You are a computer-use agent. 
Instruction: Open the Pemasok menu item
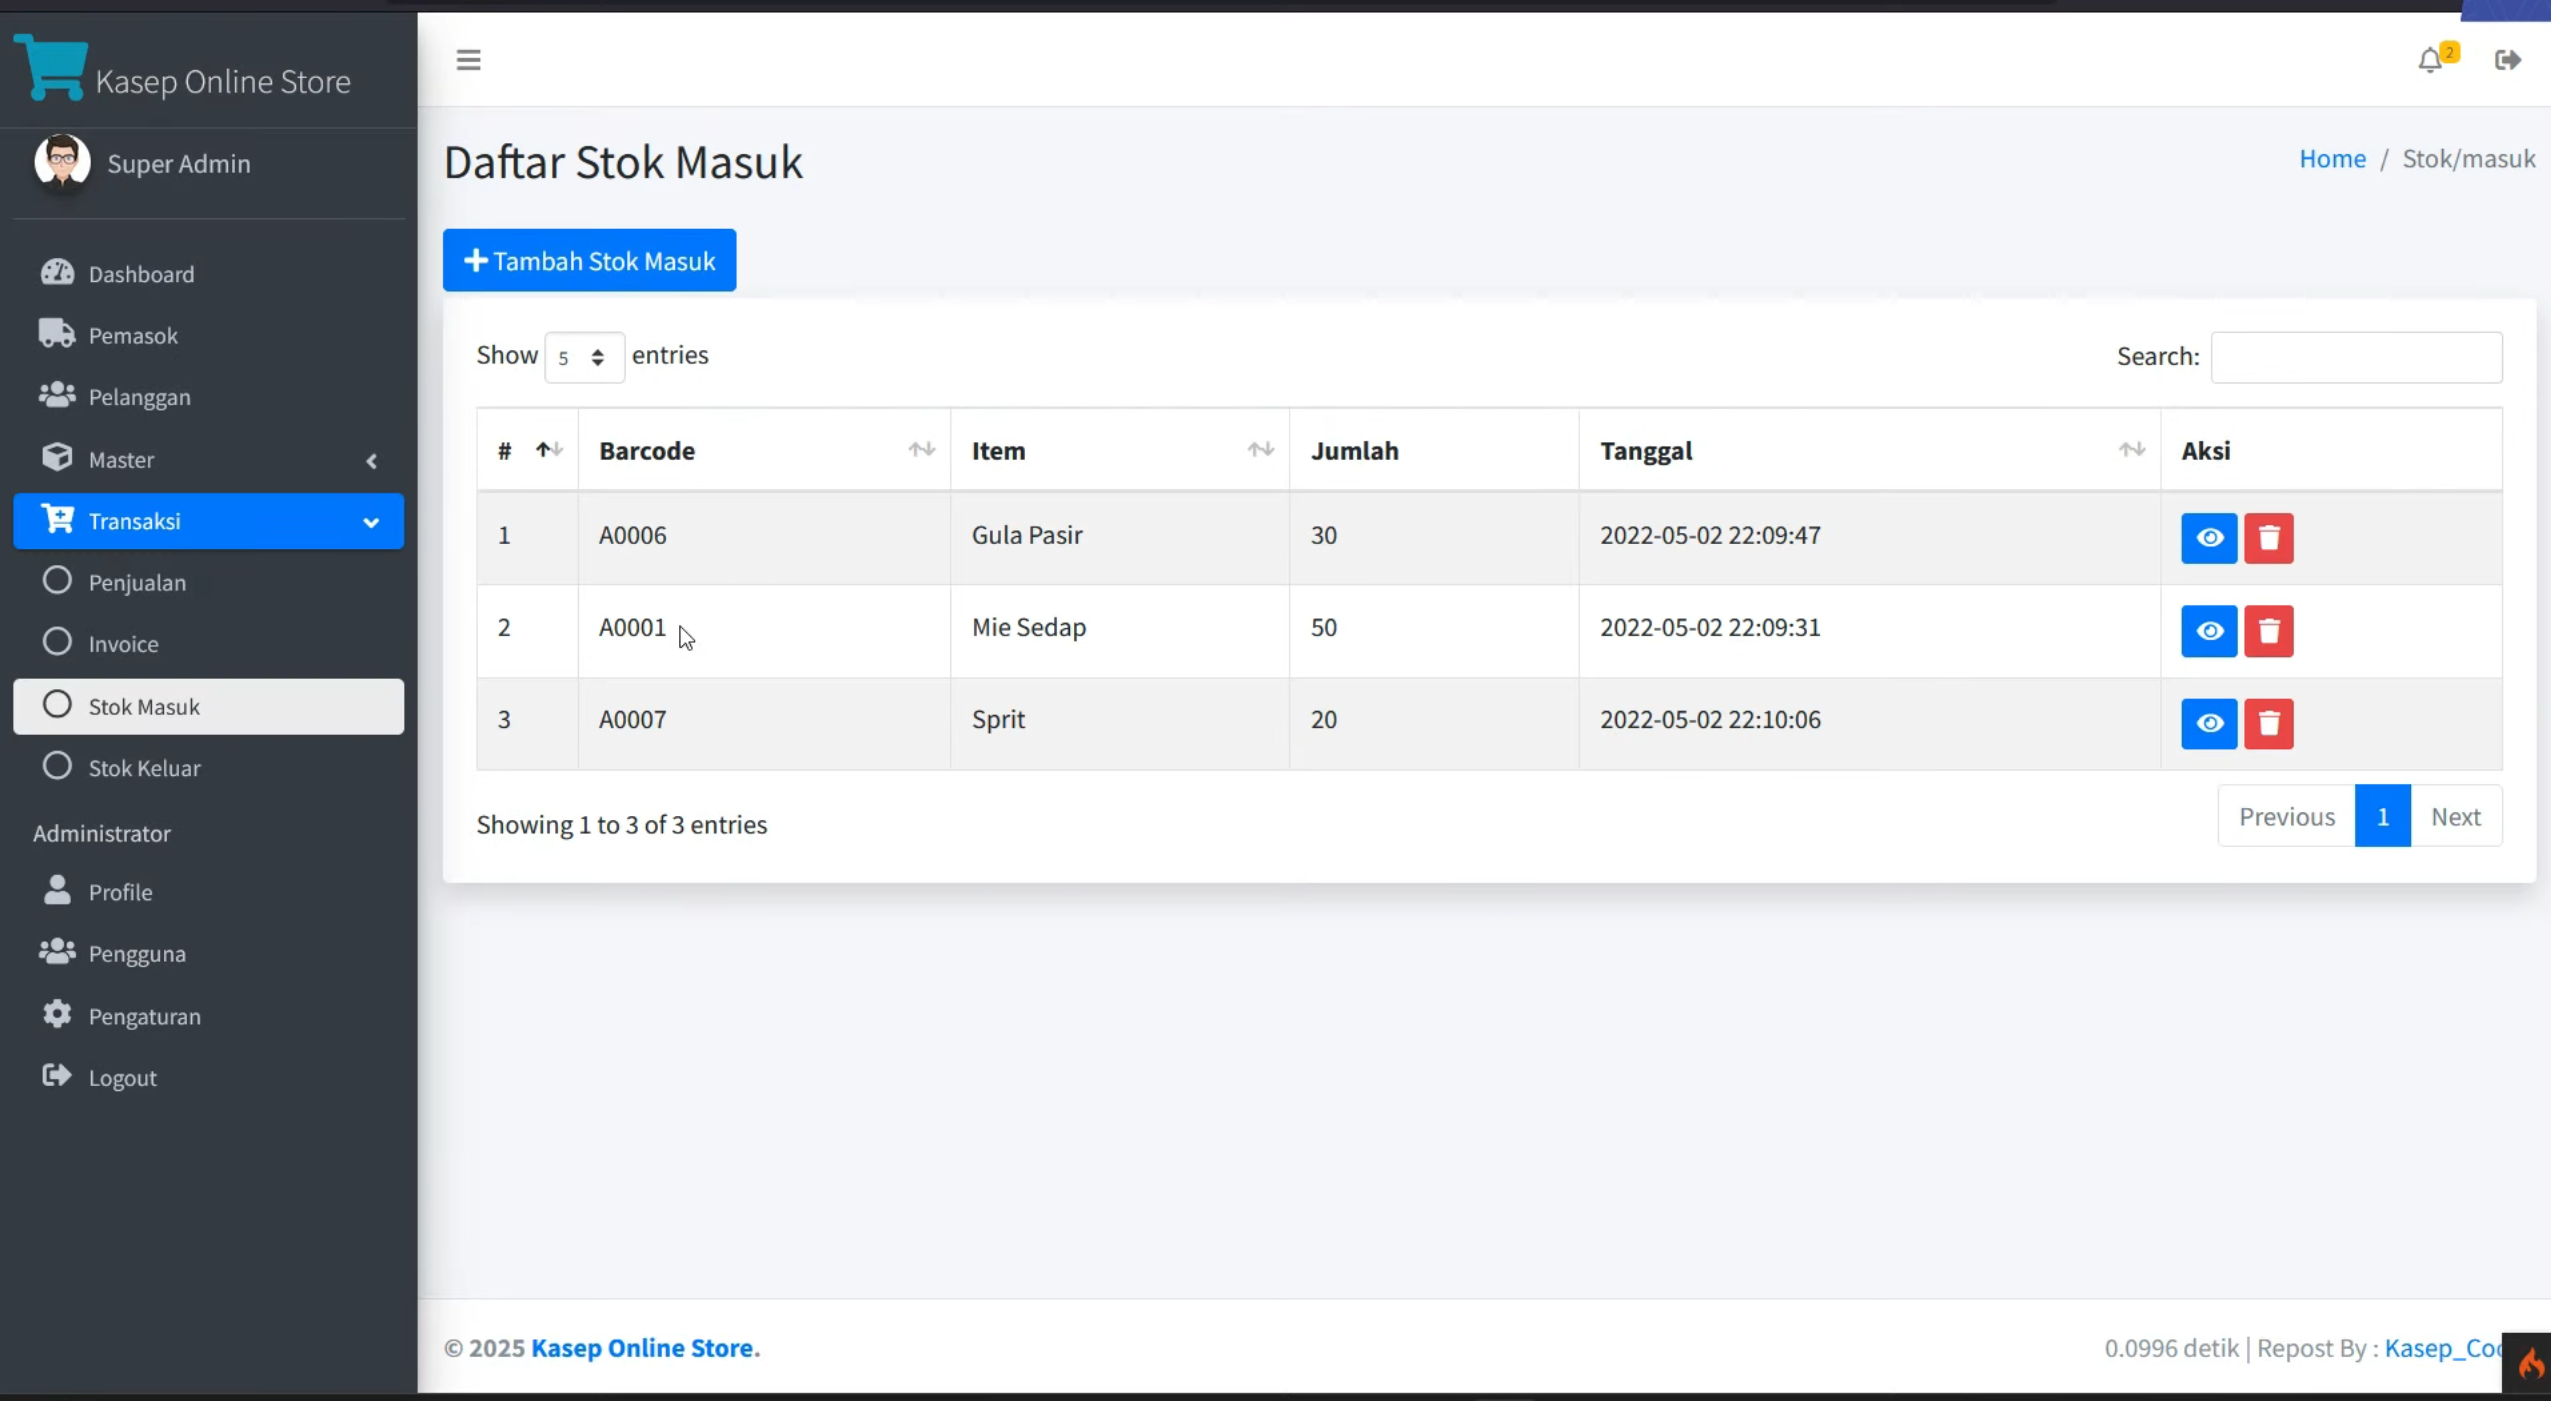click(x=208, y=335)
